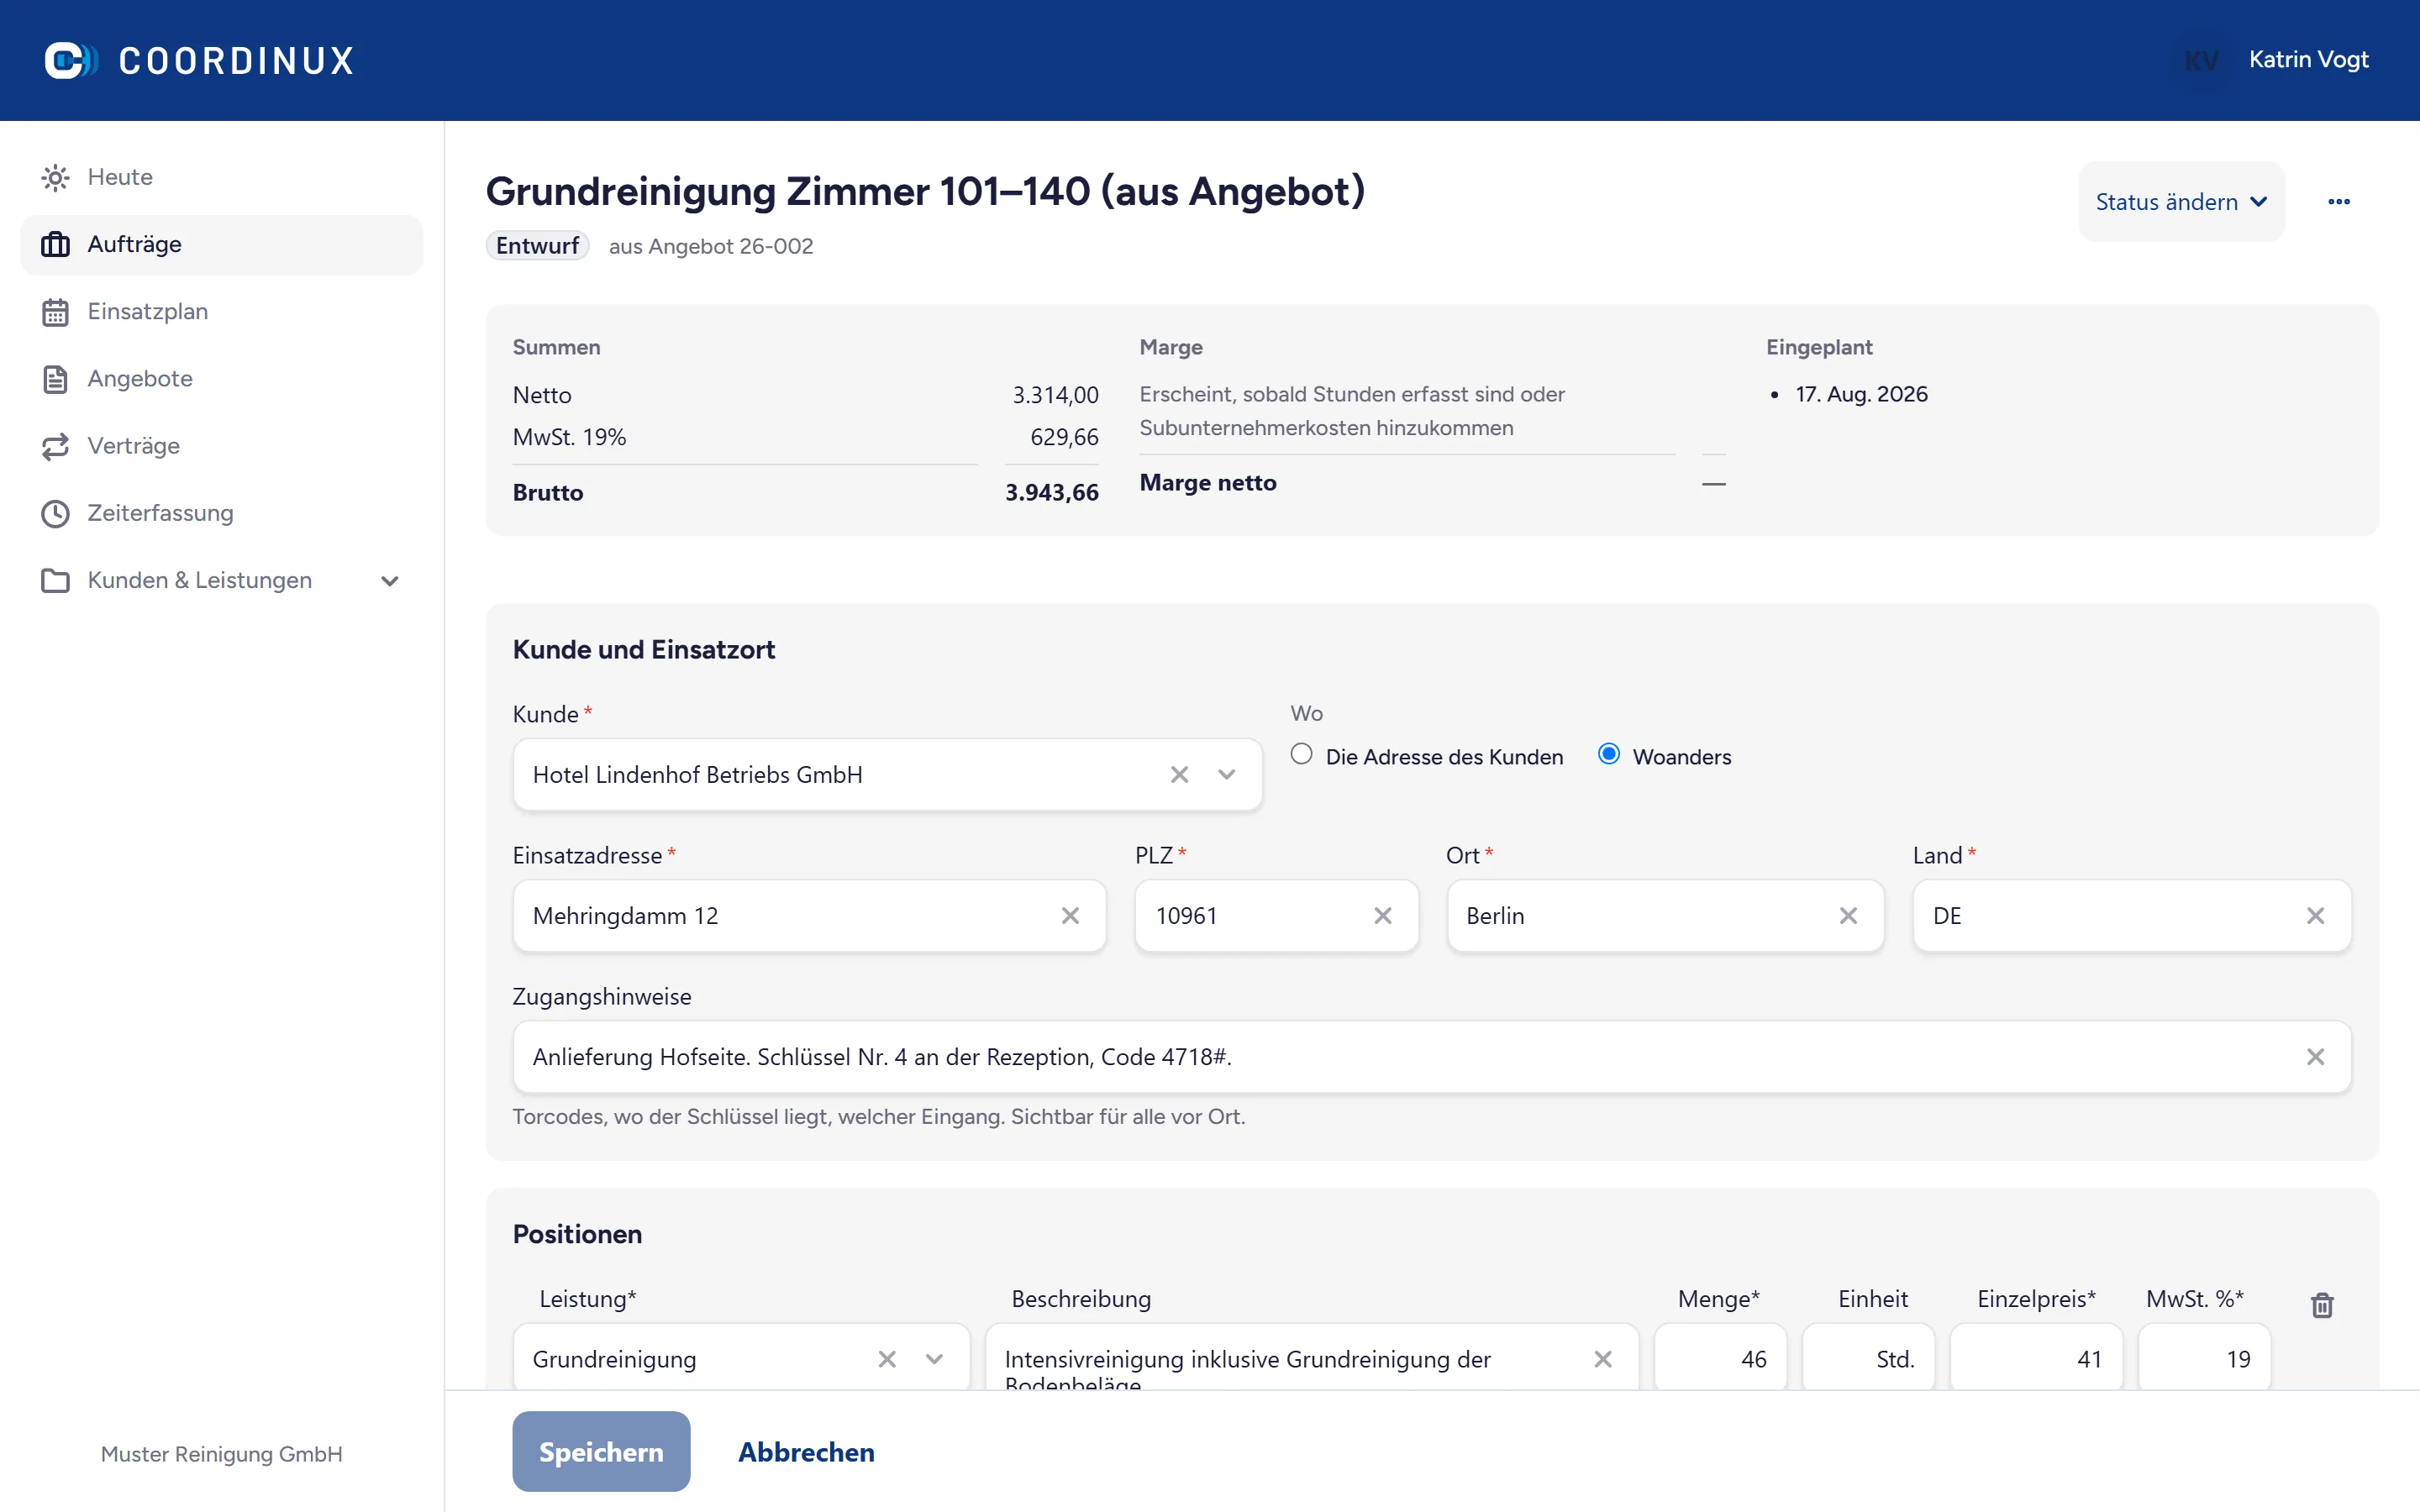The image size is (2420, 1512).
Task: Click the Zugangshinweise text field
Action: tap(1432, 1057)
